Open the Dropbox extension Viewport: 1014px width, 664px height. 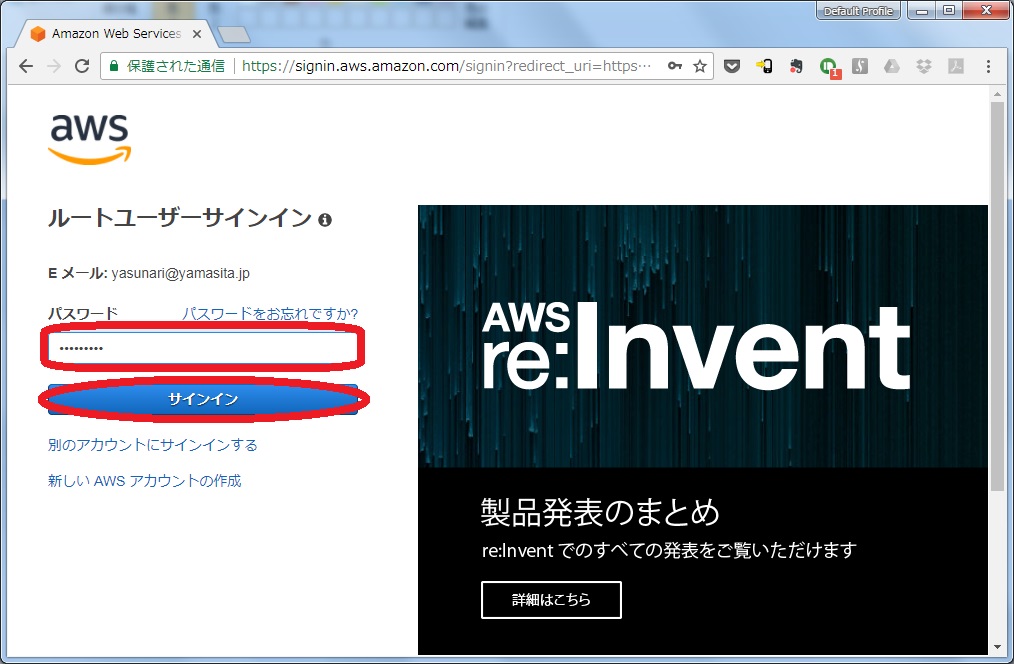pos(924,66)
